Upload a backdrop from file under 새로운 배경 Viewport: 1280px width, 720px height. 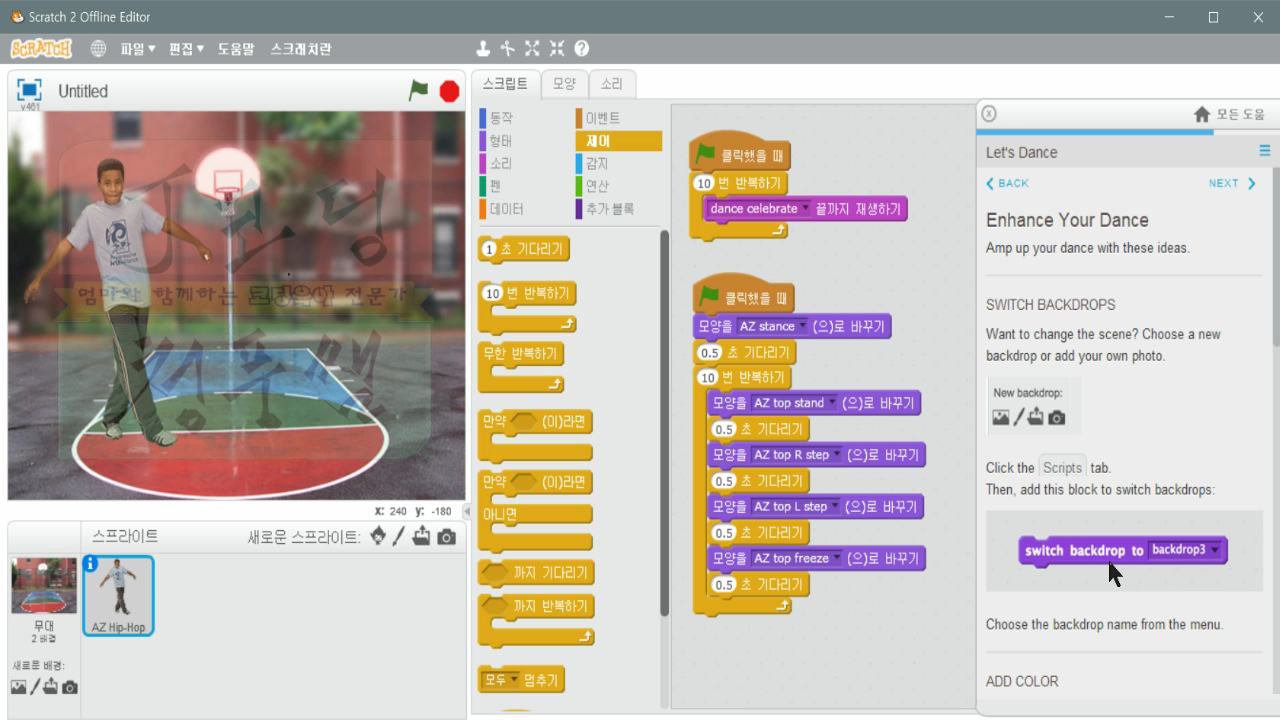(51, 687)
